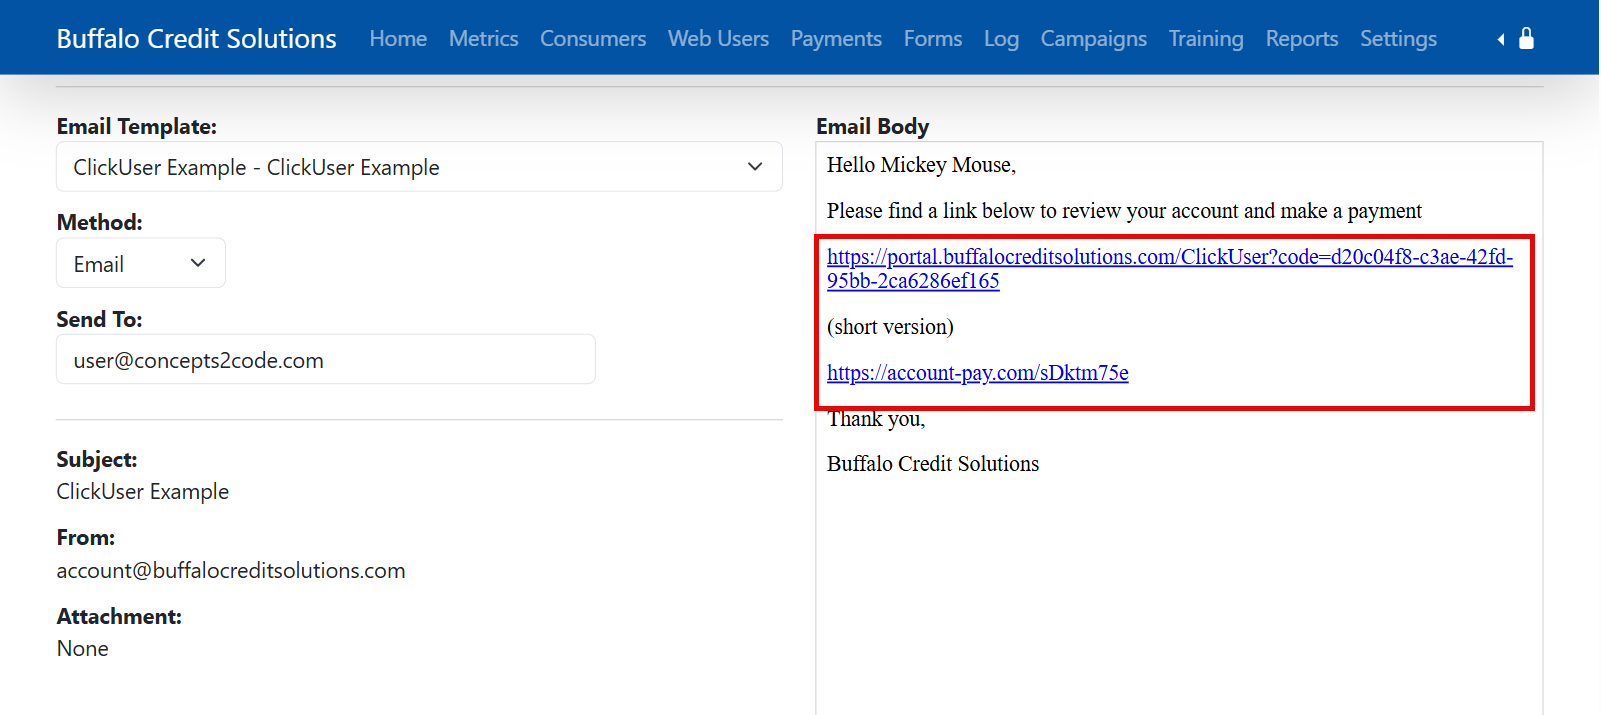Click the Send To email input field
The height and width of the screenshot is (715, 1601).
[326, 360]
